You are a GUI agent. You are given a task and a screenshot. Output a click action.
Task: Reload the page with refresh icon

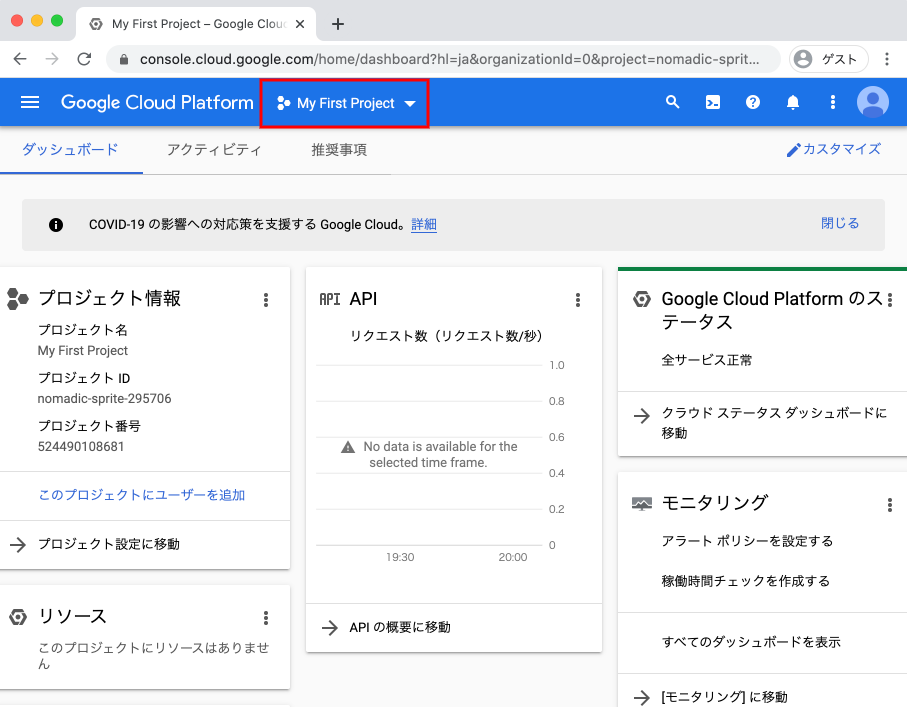click(84, 59)
